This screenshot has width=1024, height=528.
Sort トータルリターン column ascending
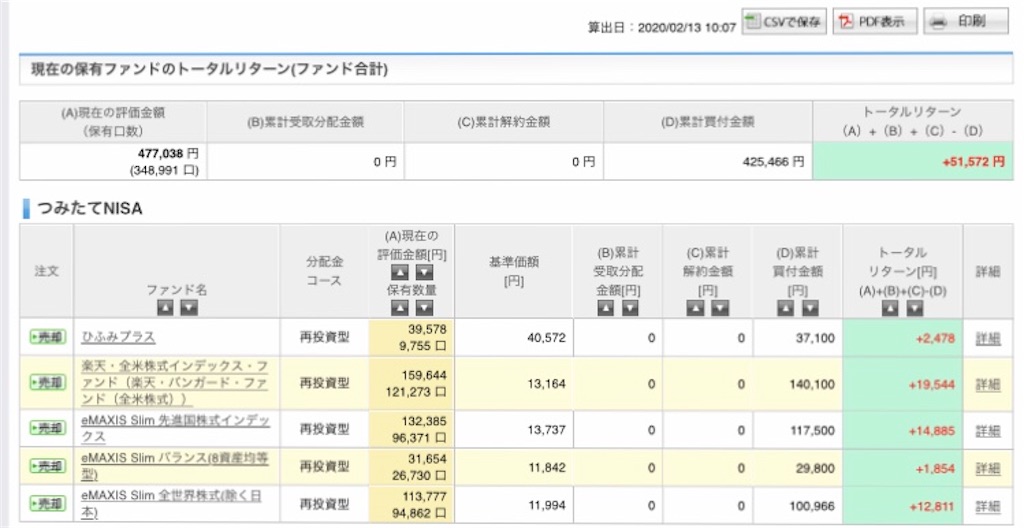tap(890, 308)
